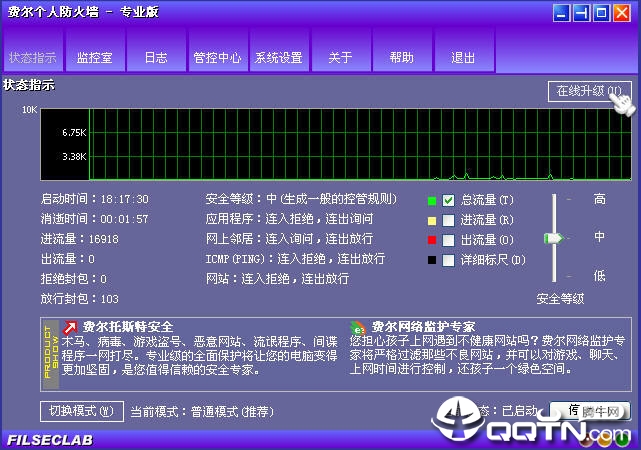Enable the 进流量(R) checkbox
Viewport: 641px width, 450px height.
click(x=448, y=220)
